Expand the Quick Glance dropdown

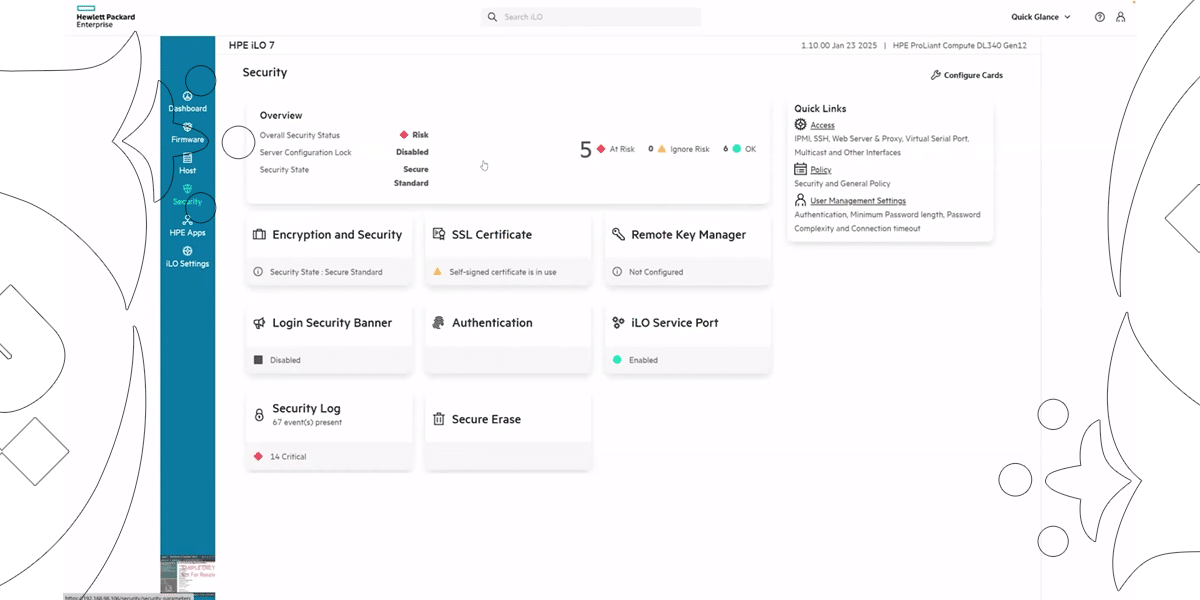(x=1040, y=17)
